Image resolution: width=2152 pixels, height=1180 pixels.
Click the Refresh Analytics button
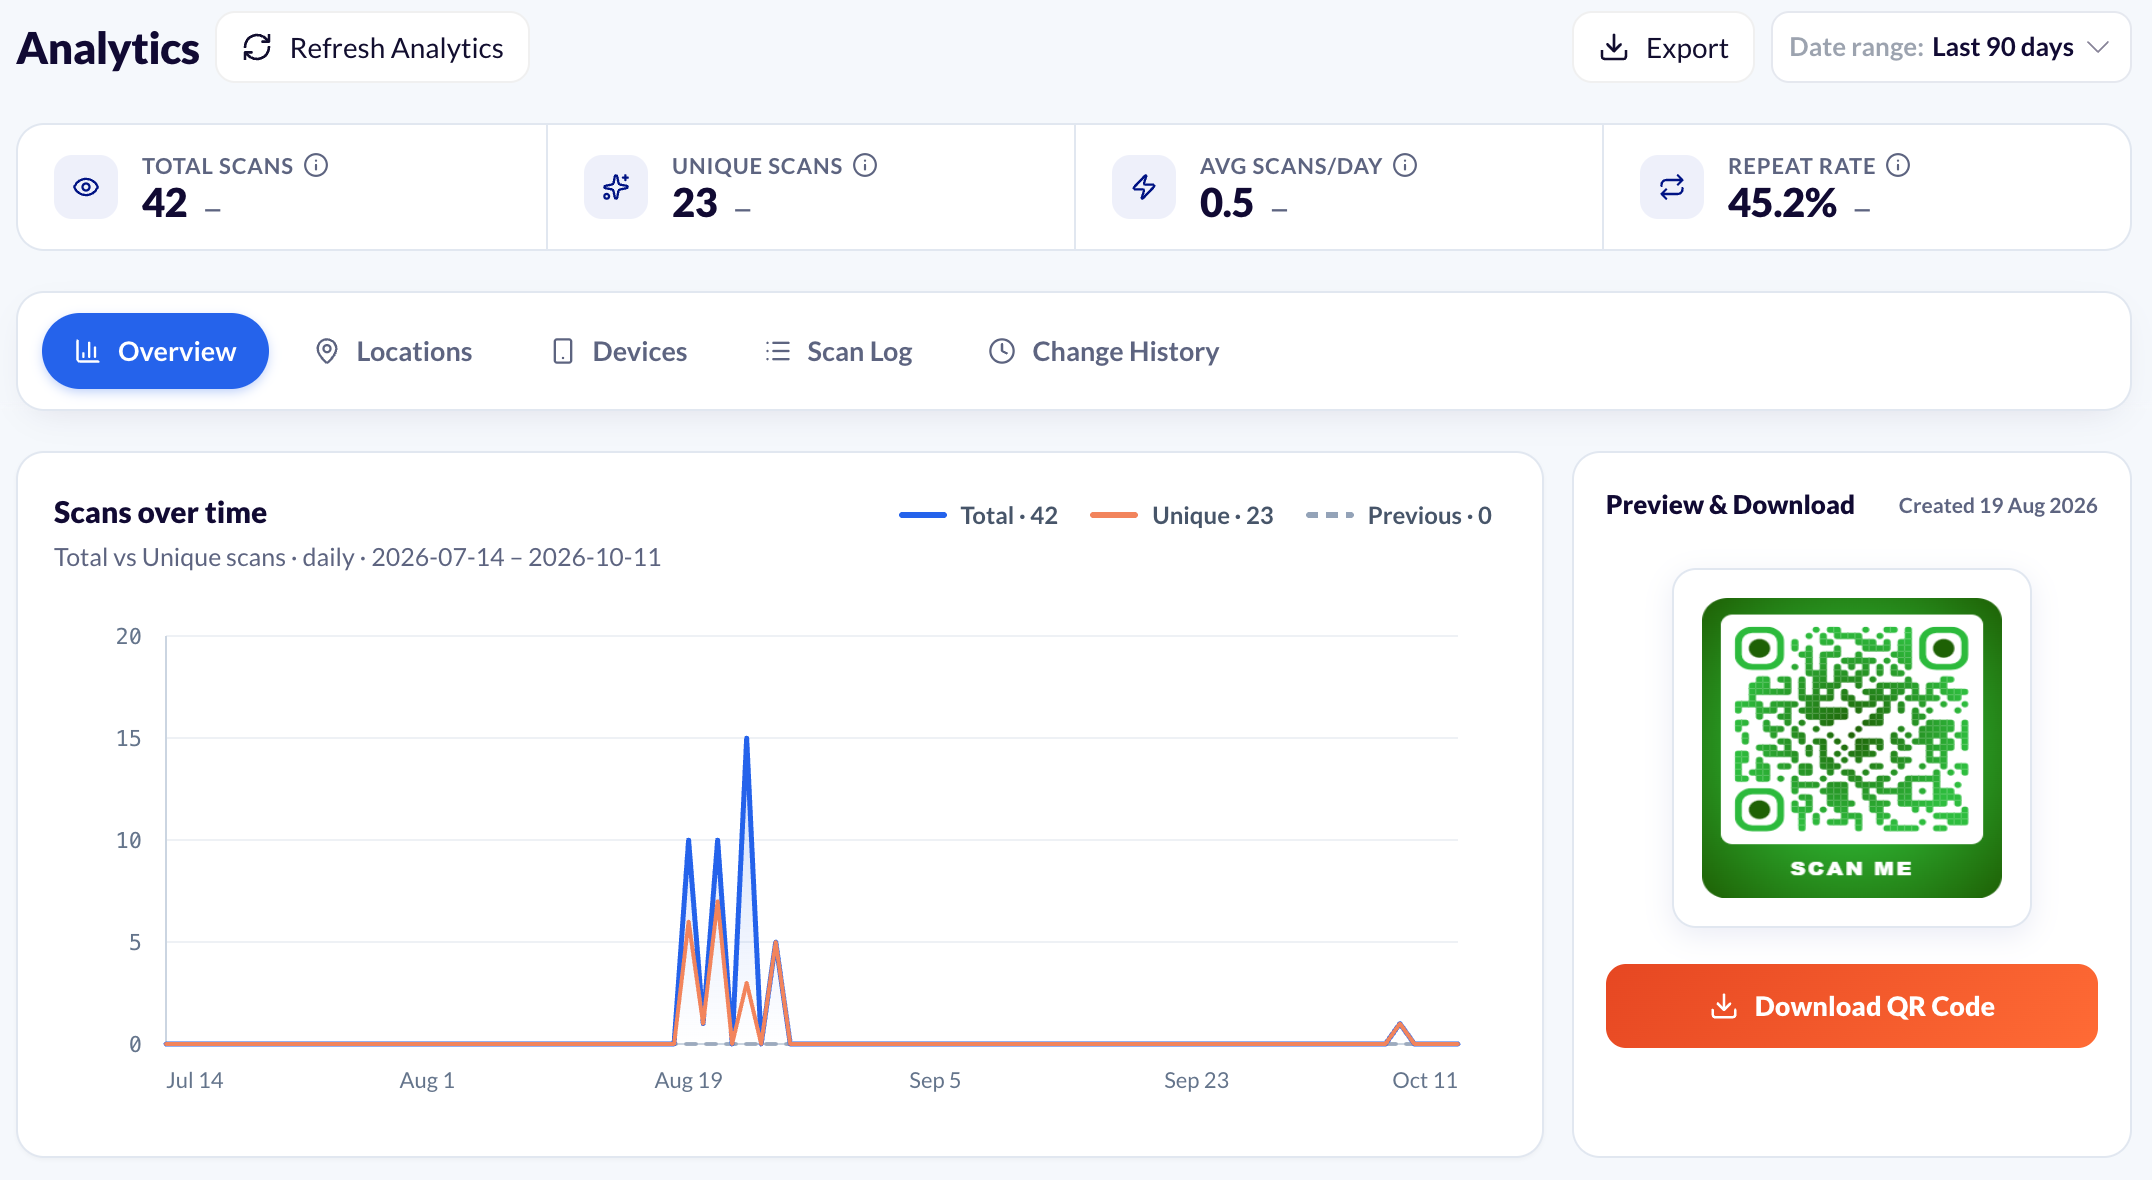point(372,48)
